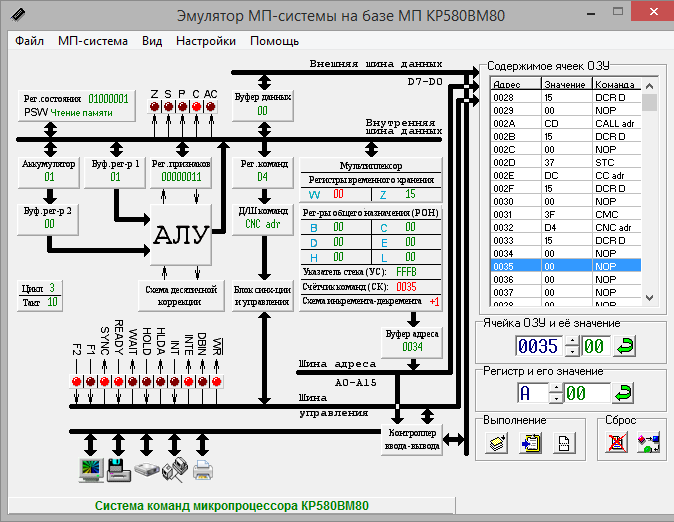Click the hard disk device icon

pos(147,469)
